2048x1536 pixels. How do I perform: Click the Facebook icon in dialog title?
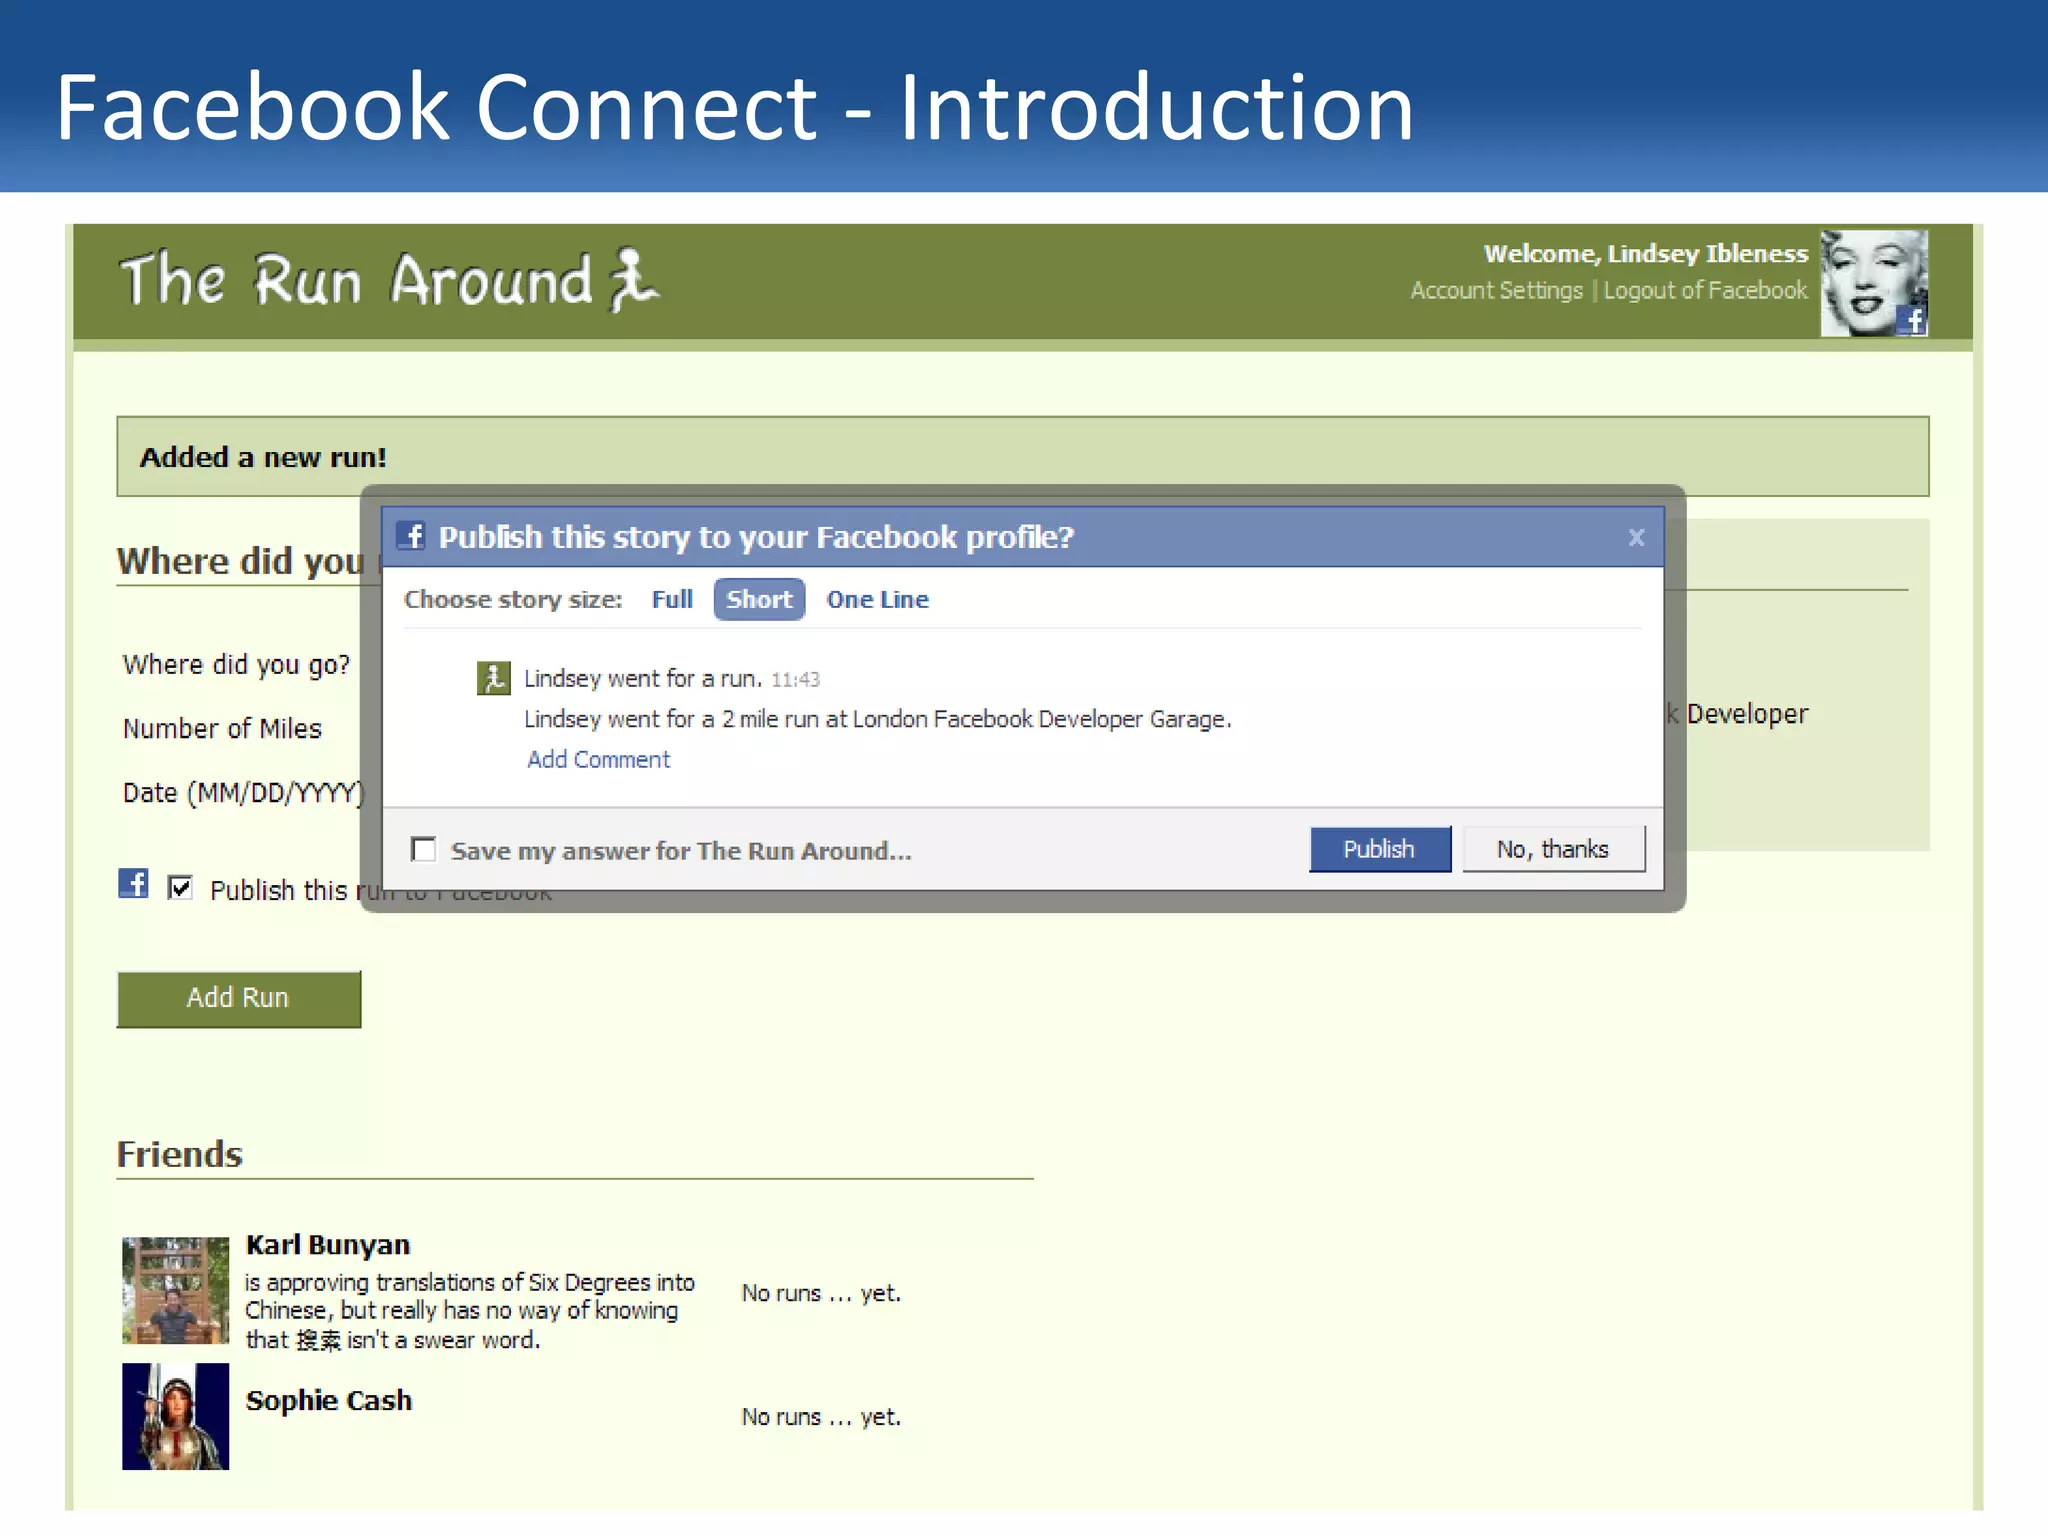411,536
